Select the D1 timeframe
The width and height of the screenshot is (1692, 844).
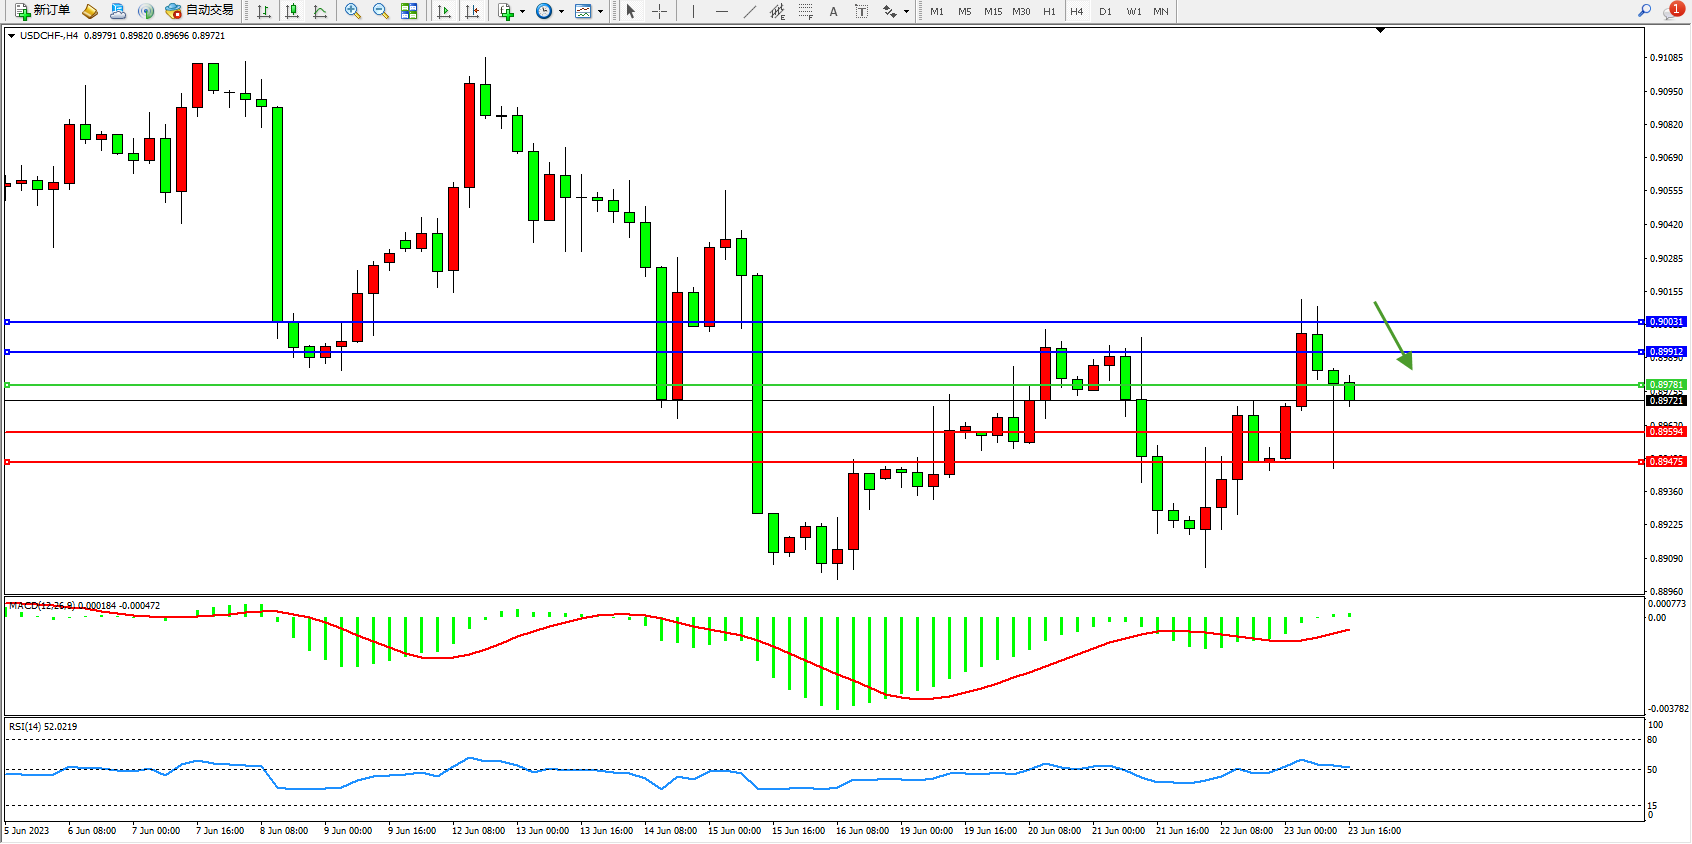1105,12
